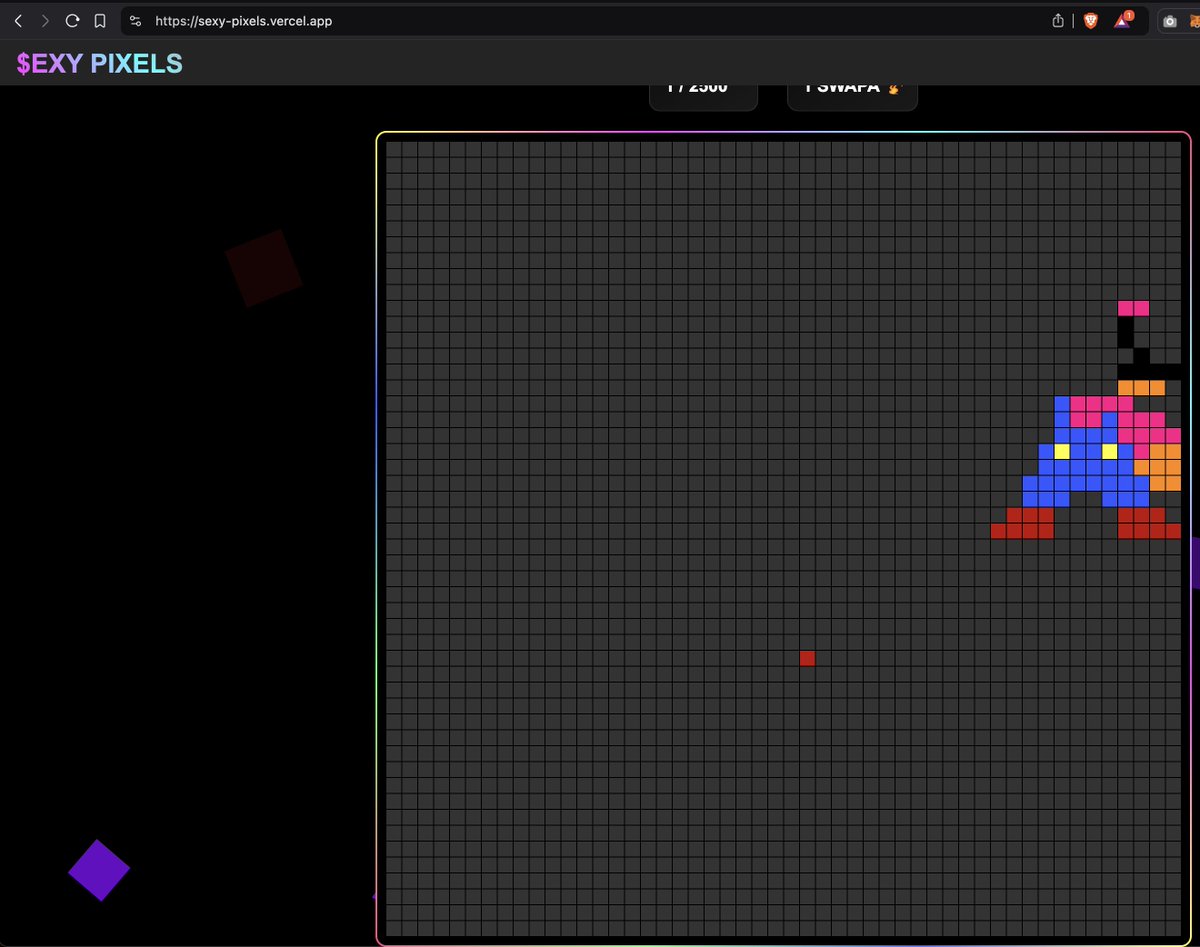Click the right pixel of top pink pair
Screen dimensions: 1200x947
click(x=1142, y=308)
